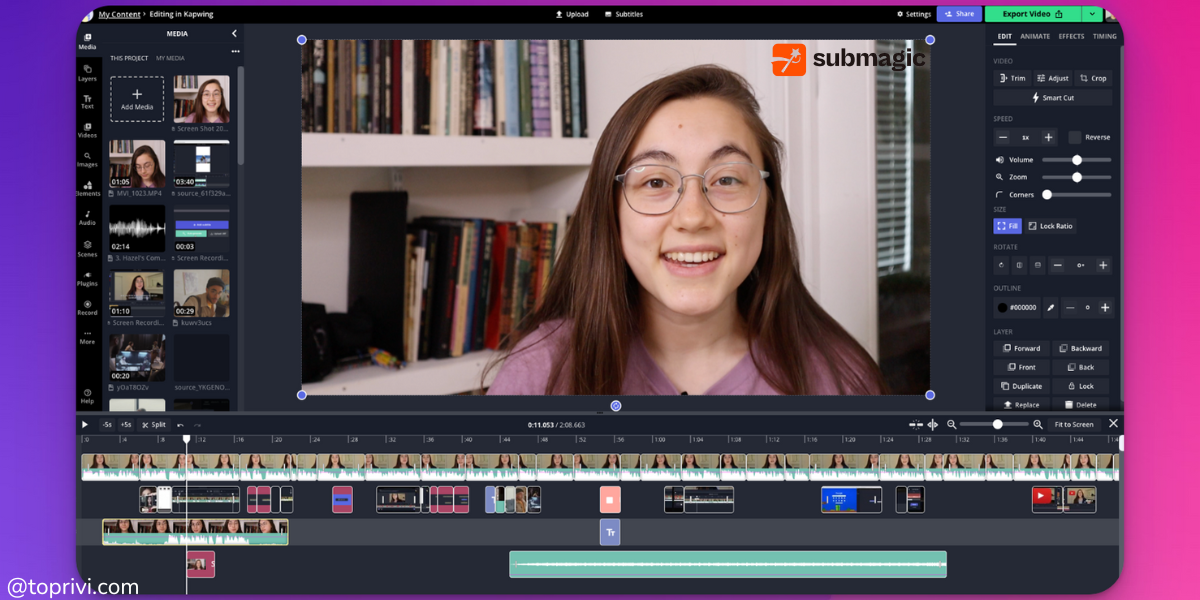Collapse the Media panel with the chevron
Image resolution: width=1200 pixels, height=600 pixels.
click(x=234, y=33)
